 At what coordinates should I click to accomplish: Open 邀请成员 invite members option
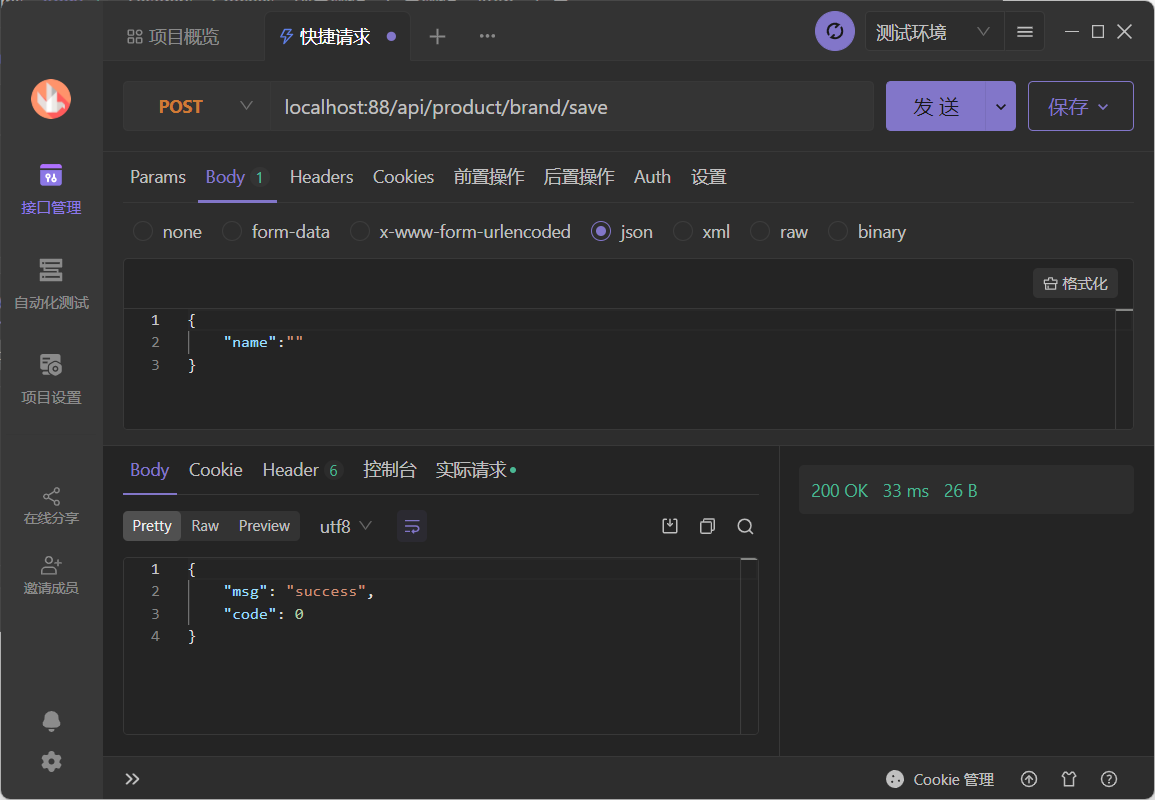click(51, 575)
